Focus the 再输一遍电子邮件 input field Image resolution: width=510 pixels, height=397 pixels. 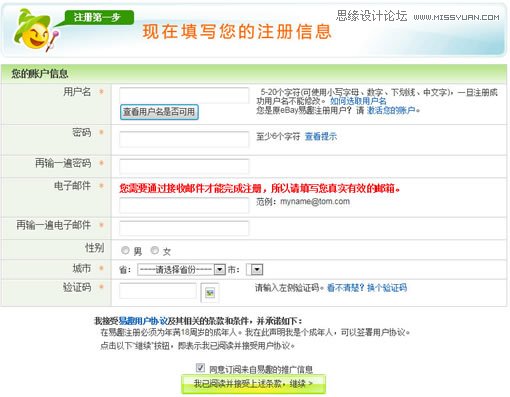click(184, 228)
